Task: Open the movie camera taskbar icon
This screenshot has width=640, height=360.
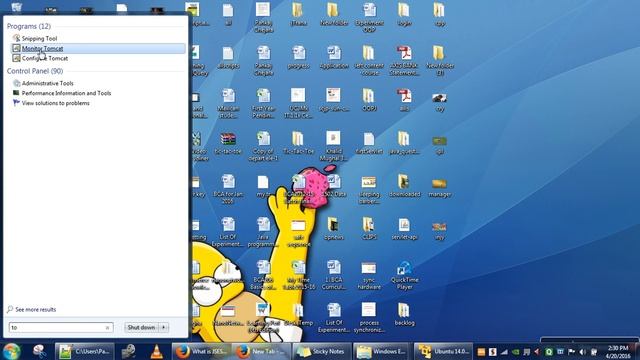Action: 128,351
